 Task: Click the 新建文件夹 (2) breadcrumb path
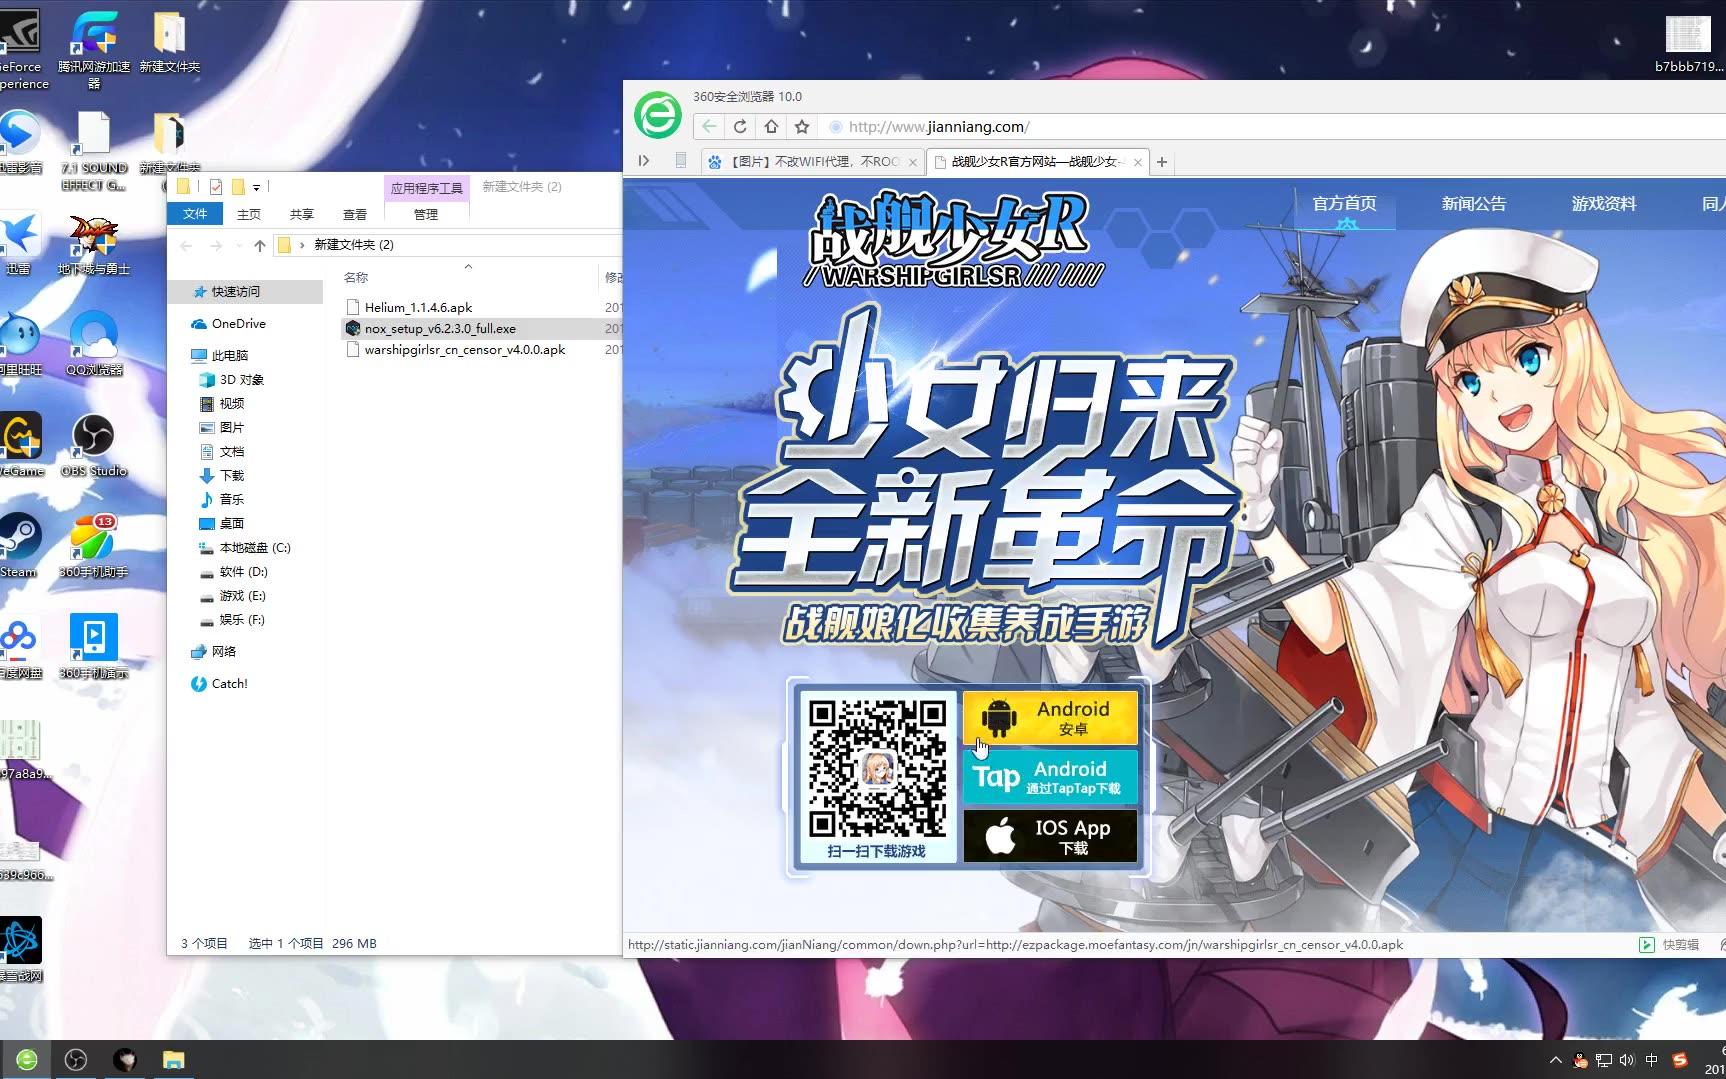(354, 245)
